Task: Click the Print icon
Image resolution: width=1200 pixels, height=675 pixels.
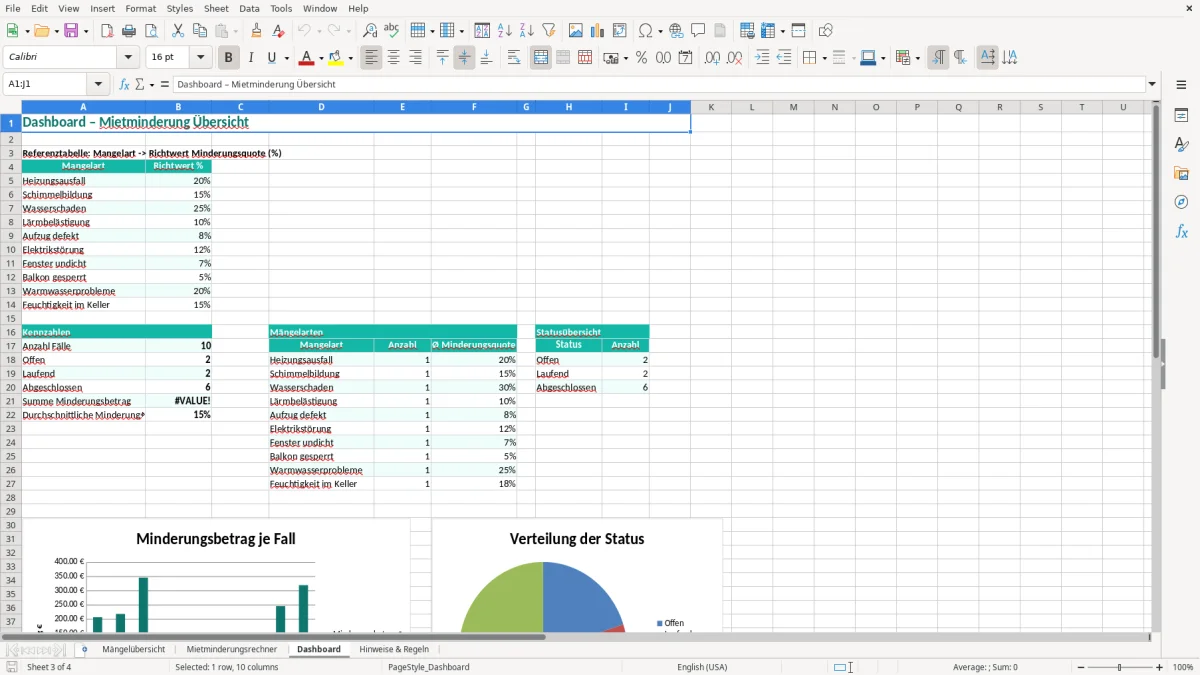Action: [129, 31]
